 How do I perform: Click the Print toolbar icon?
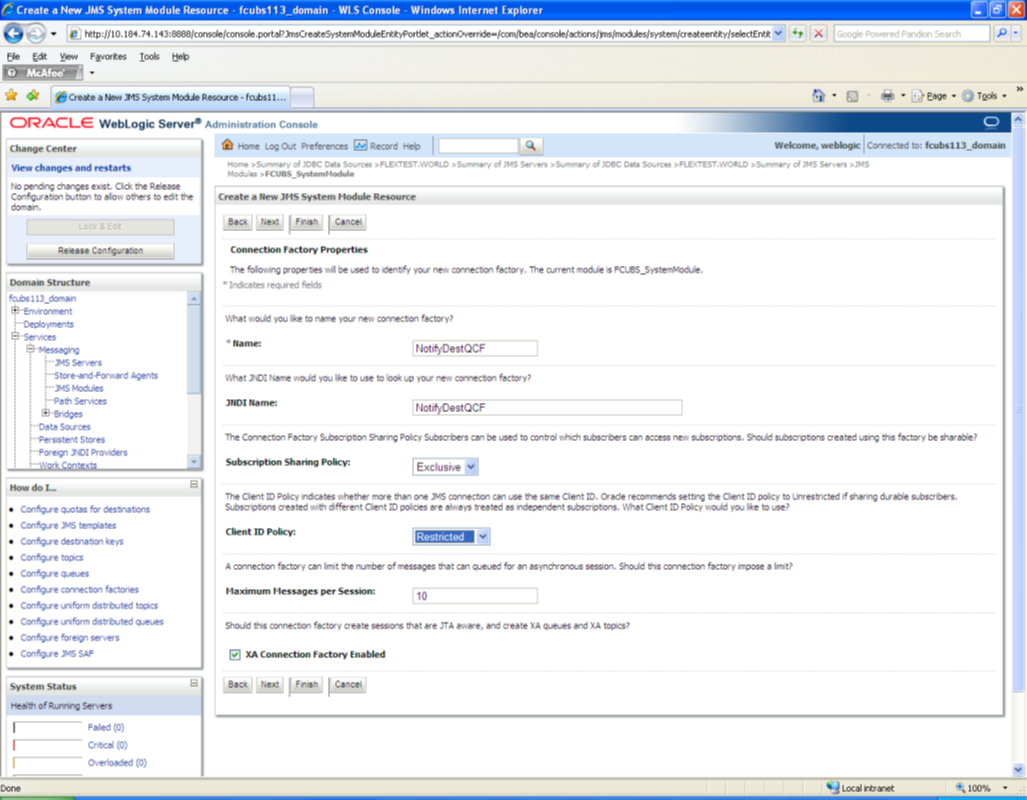887,96
